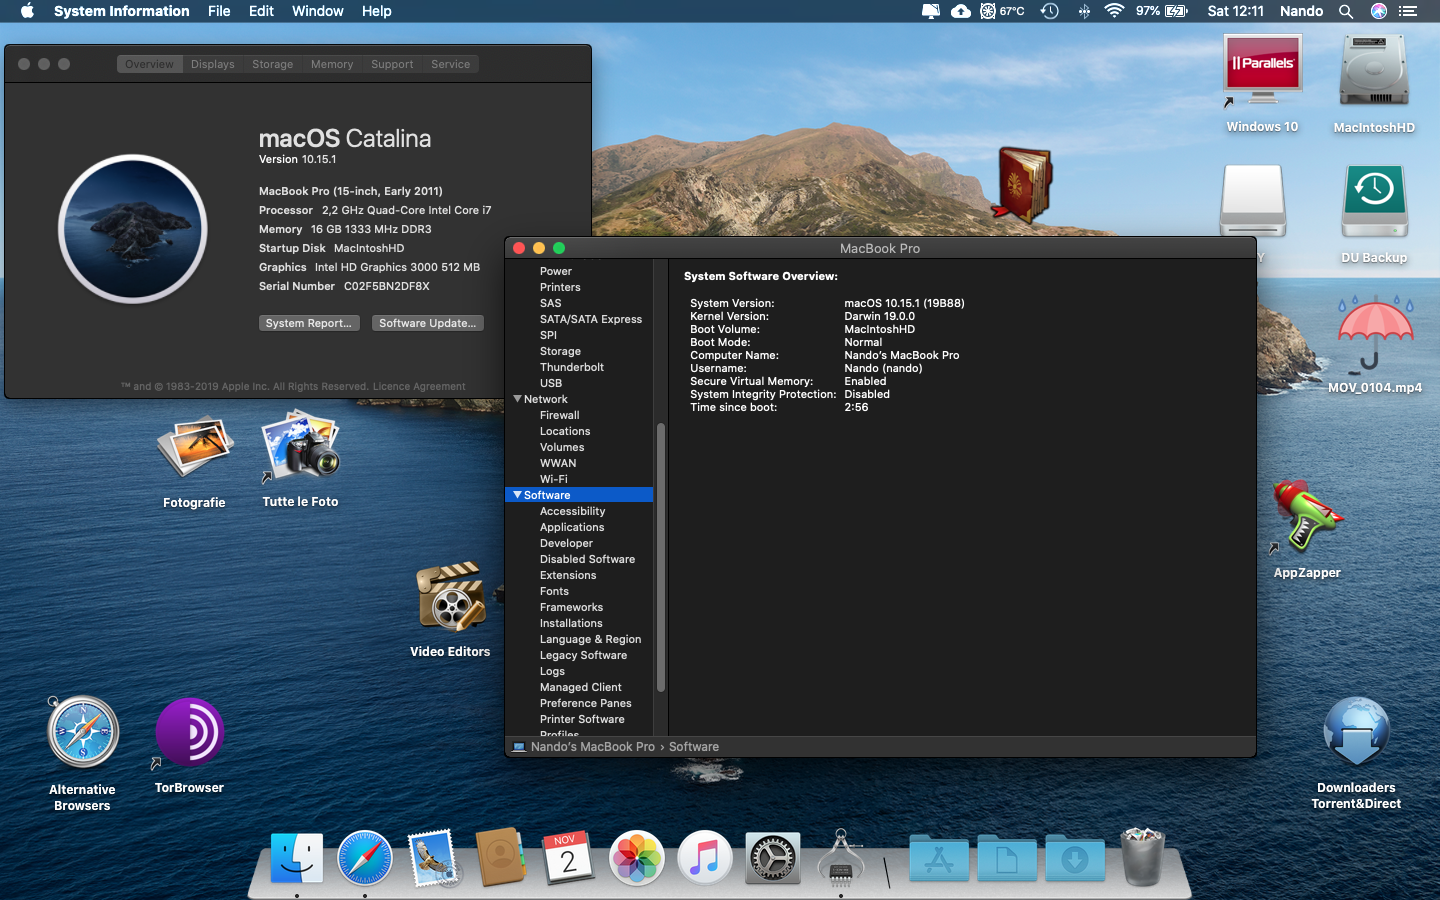Open Mail stamp icon in the Dock
The height and width of the screenshot is (900, 1440).
pyautogui.click(x=434, y=858)
